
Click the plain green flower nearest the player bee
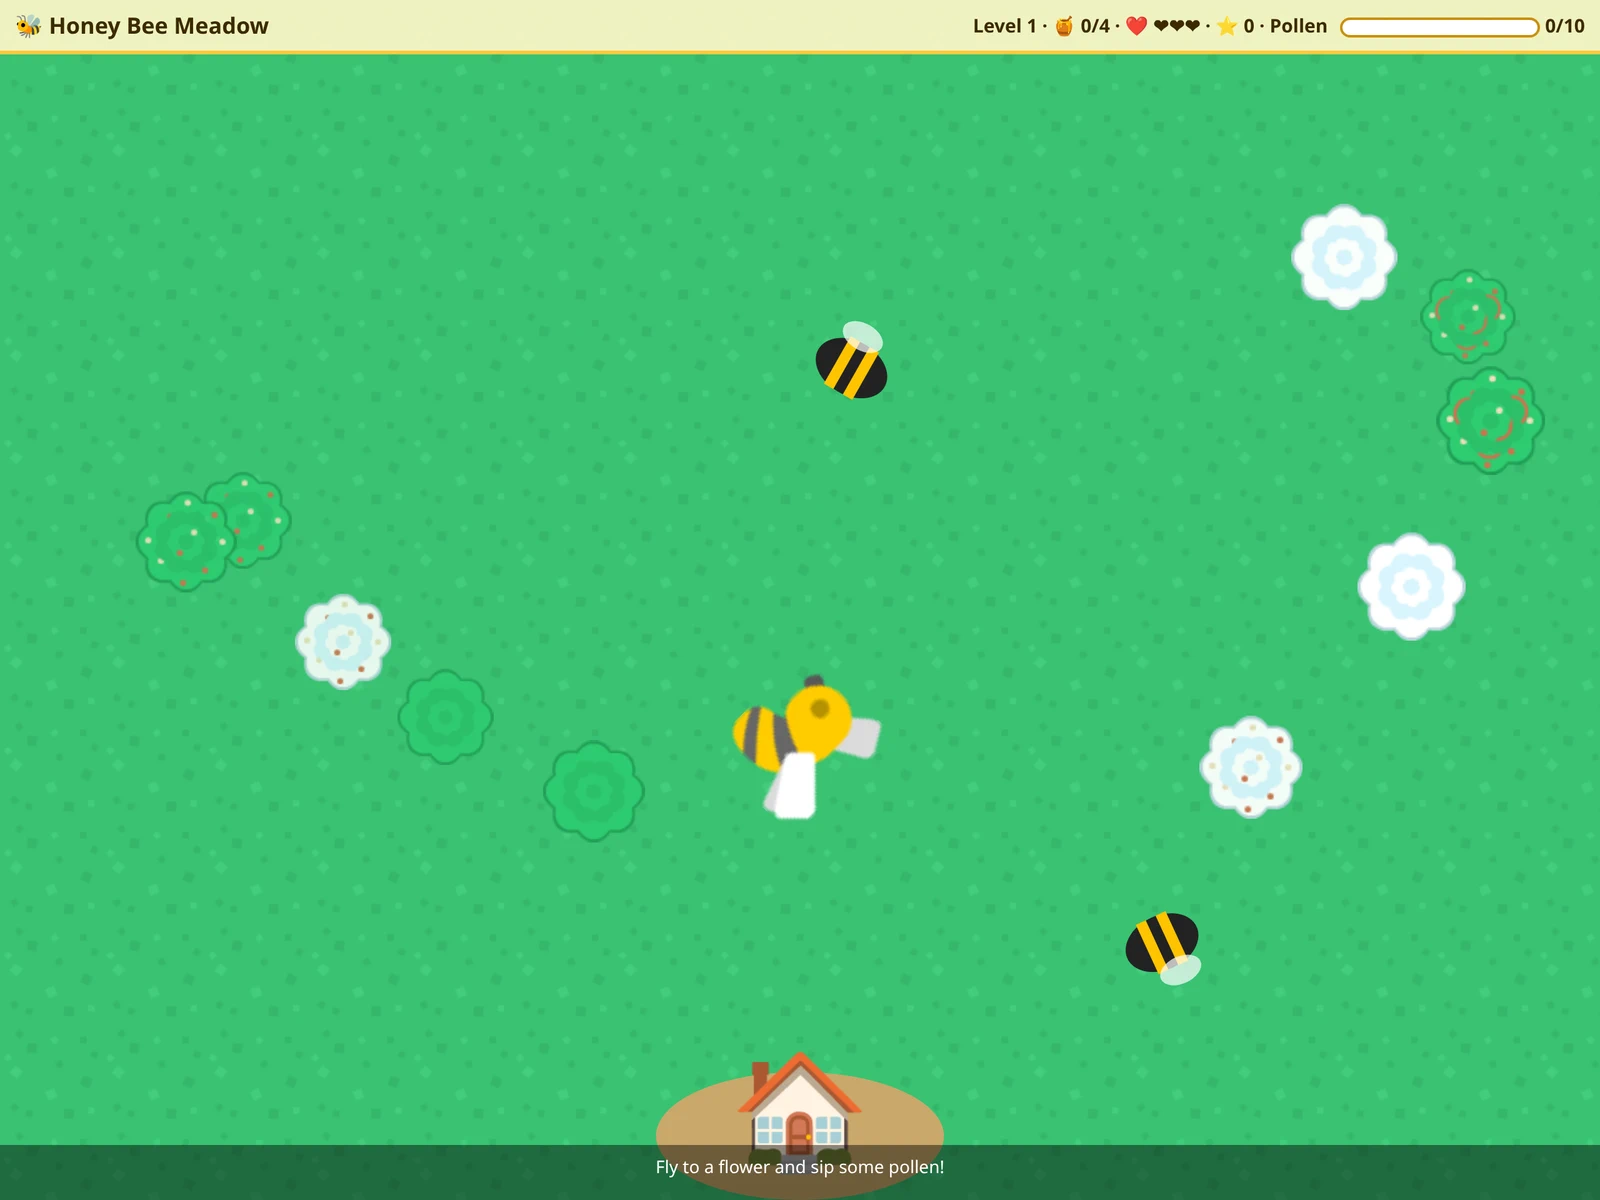click(594, 791)
